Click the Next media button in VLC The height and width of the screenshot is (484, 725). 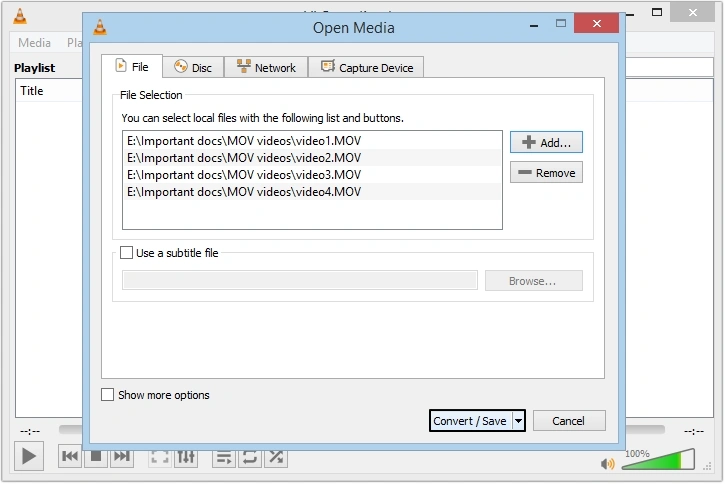122,457
